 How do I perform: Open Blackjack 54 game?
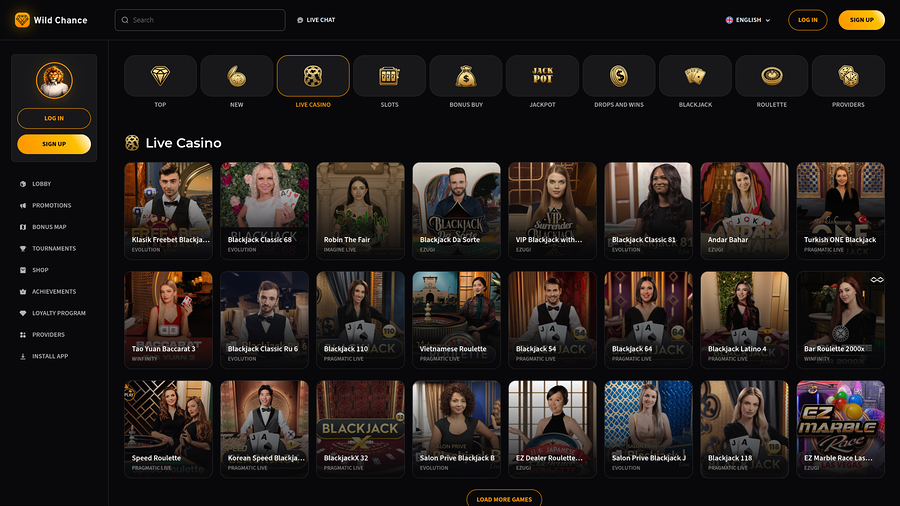tap(552, 320)
